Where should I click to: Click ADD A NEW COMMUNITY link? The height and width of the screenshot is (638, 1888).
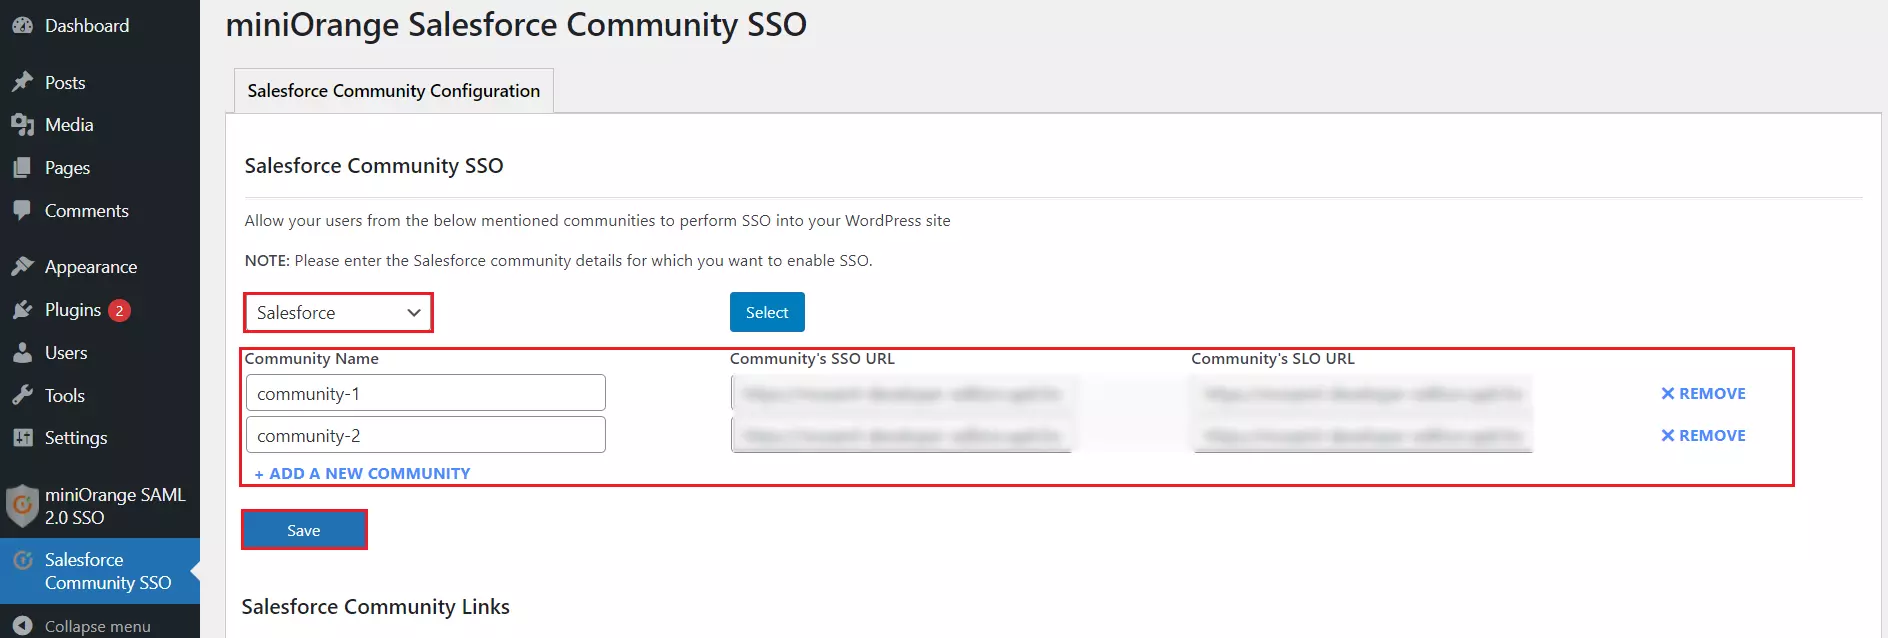[362, 473]
